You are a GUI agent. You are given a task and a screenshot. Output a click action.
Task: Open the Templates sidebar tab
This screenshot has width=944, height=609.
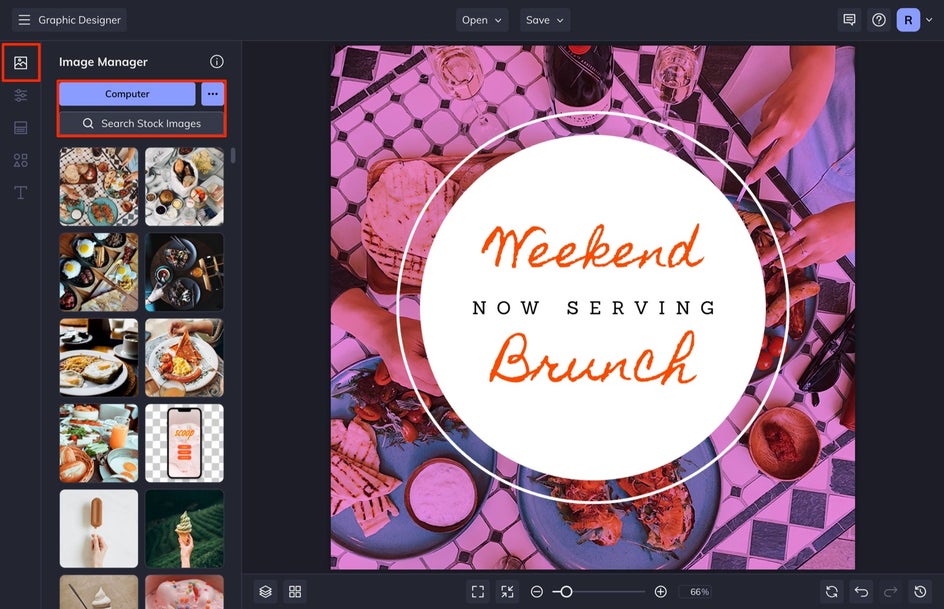click(x=20, y=128)
